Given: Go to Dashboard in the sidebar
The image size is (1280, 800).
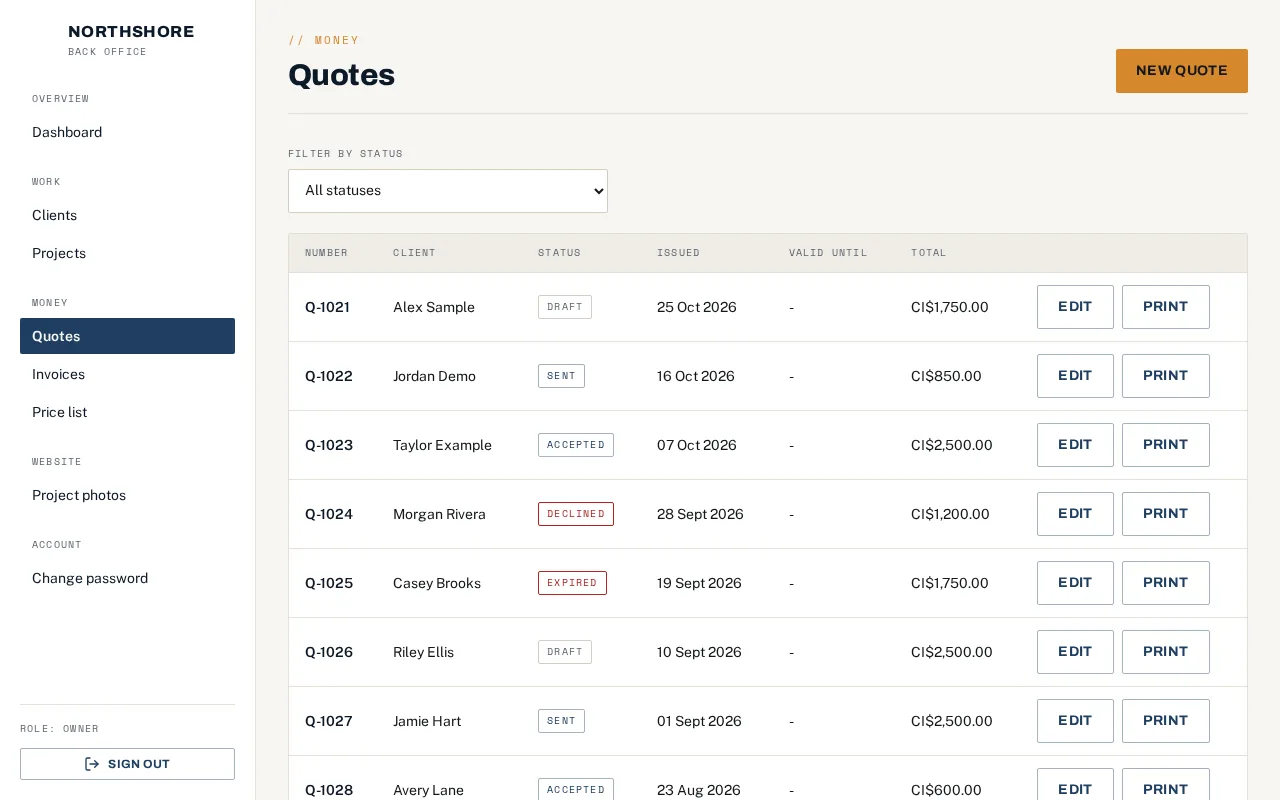Looking at the screenshot, I should 127,132.
